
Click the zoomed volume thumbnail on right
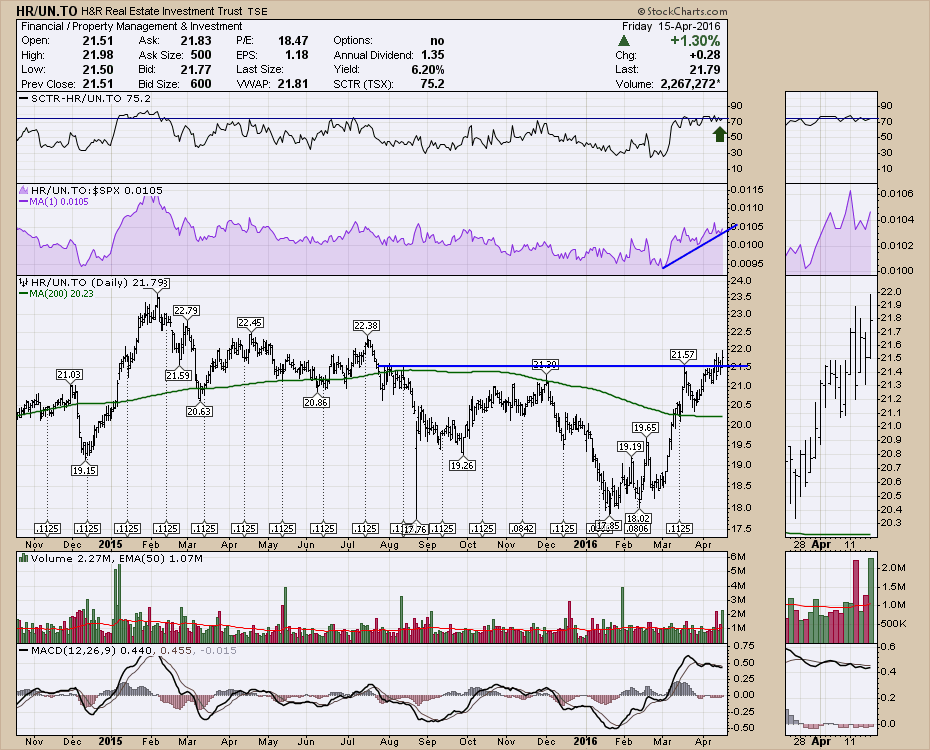pos(829,600)
